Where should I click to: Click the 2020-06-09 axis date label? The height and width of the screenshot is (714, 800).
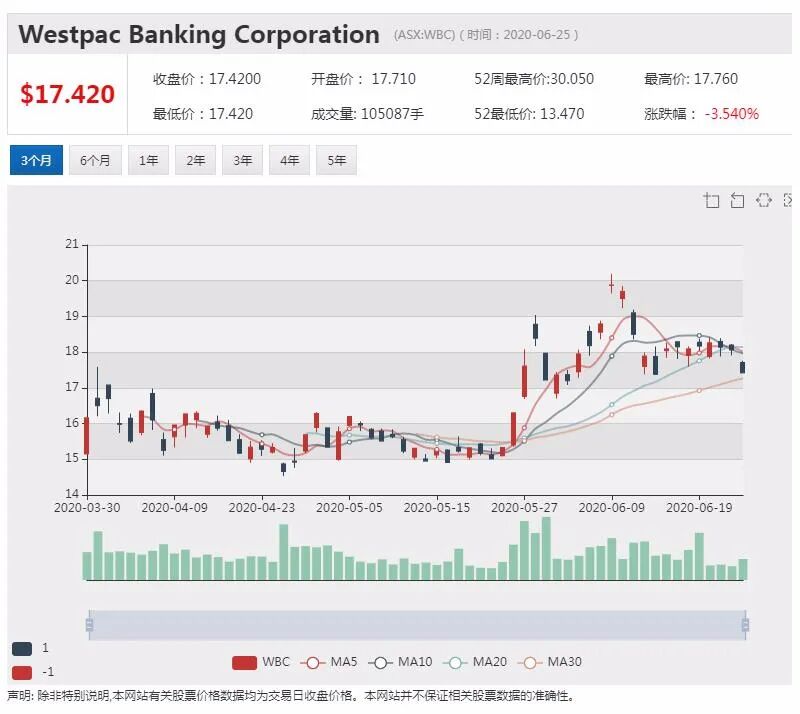(x=611, y=508)
